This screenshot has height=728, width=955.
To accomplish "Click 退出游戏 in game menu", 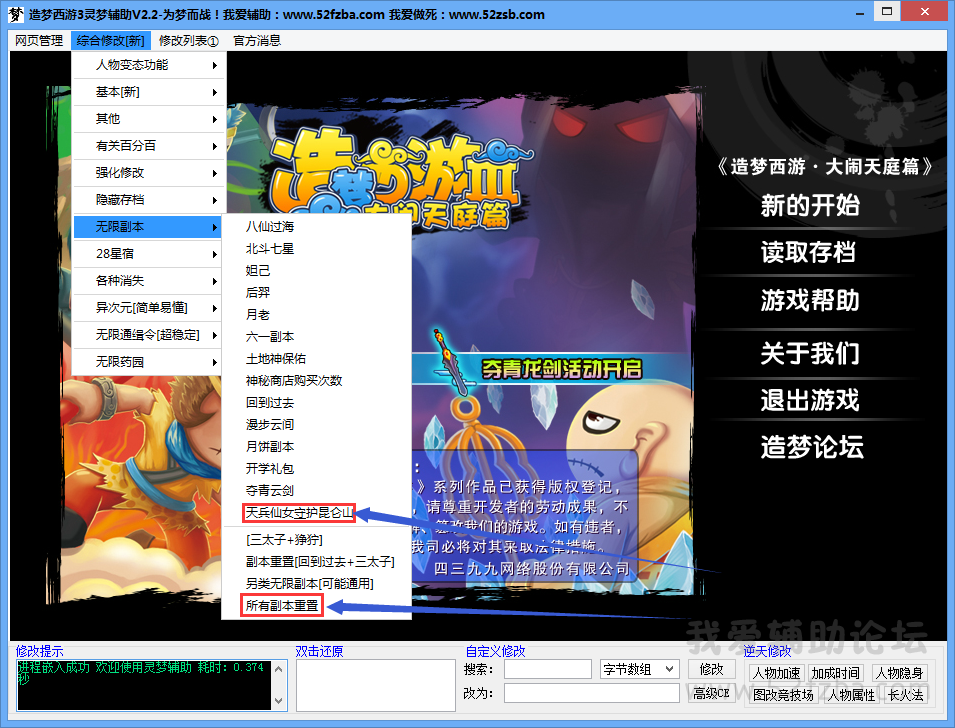I will pos(810,400).
